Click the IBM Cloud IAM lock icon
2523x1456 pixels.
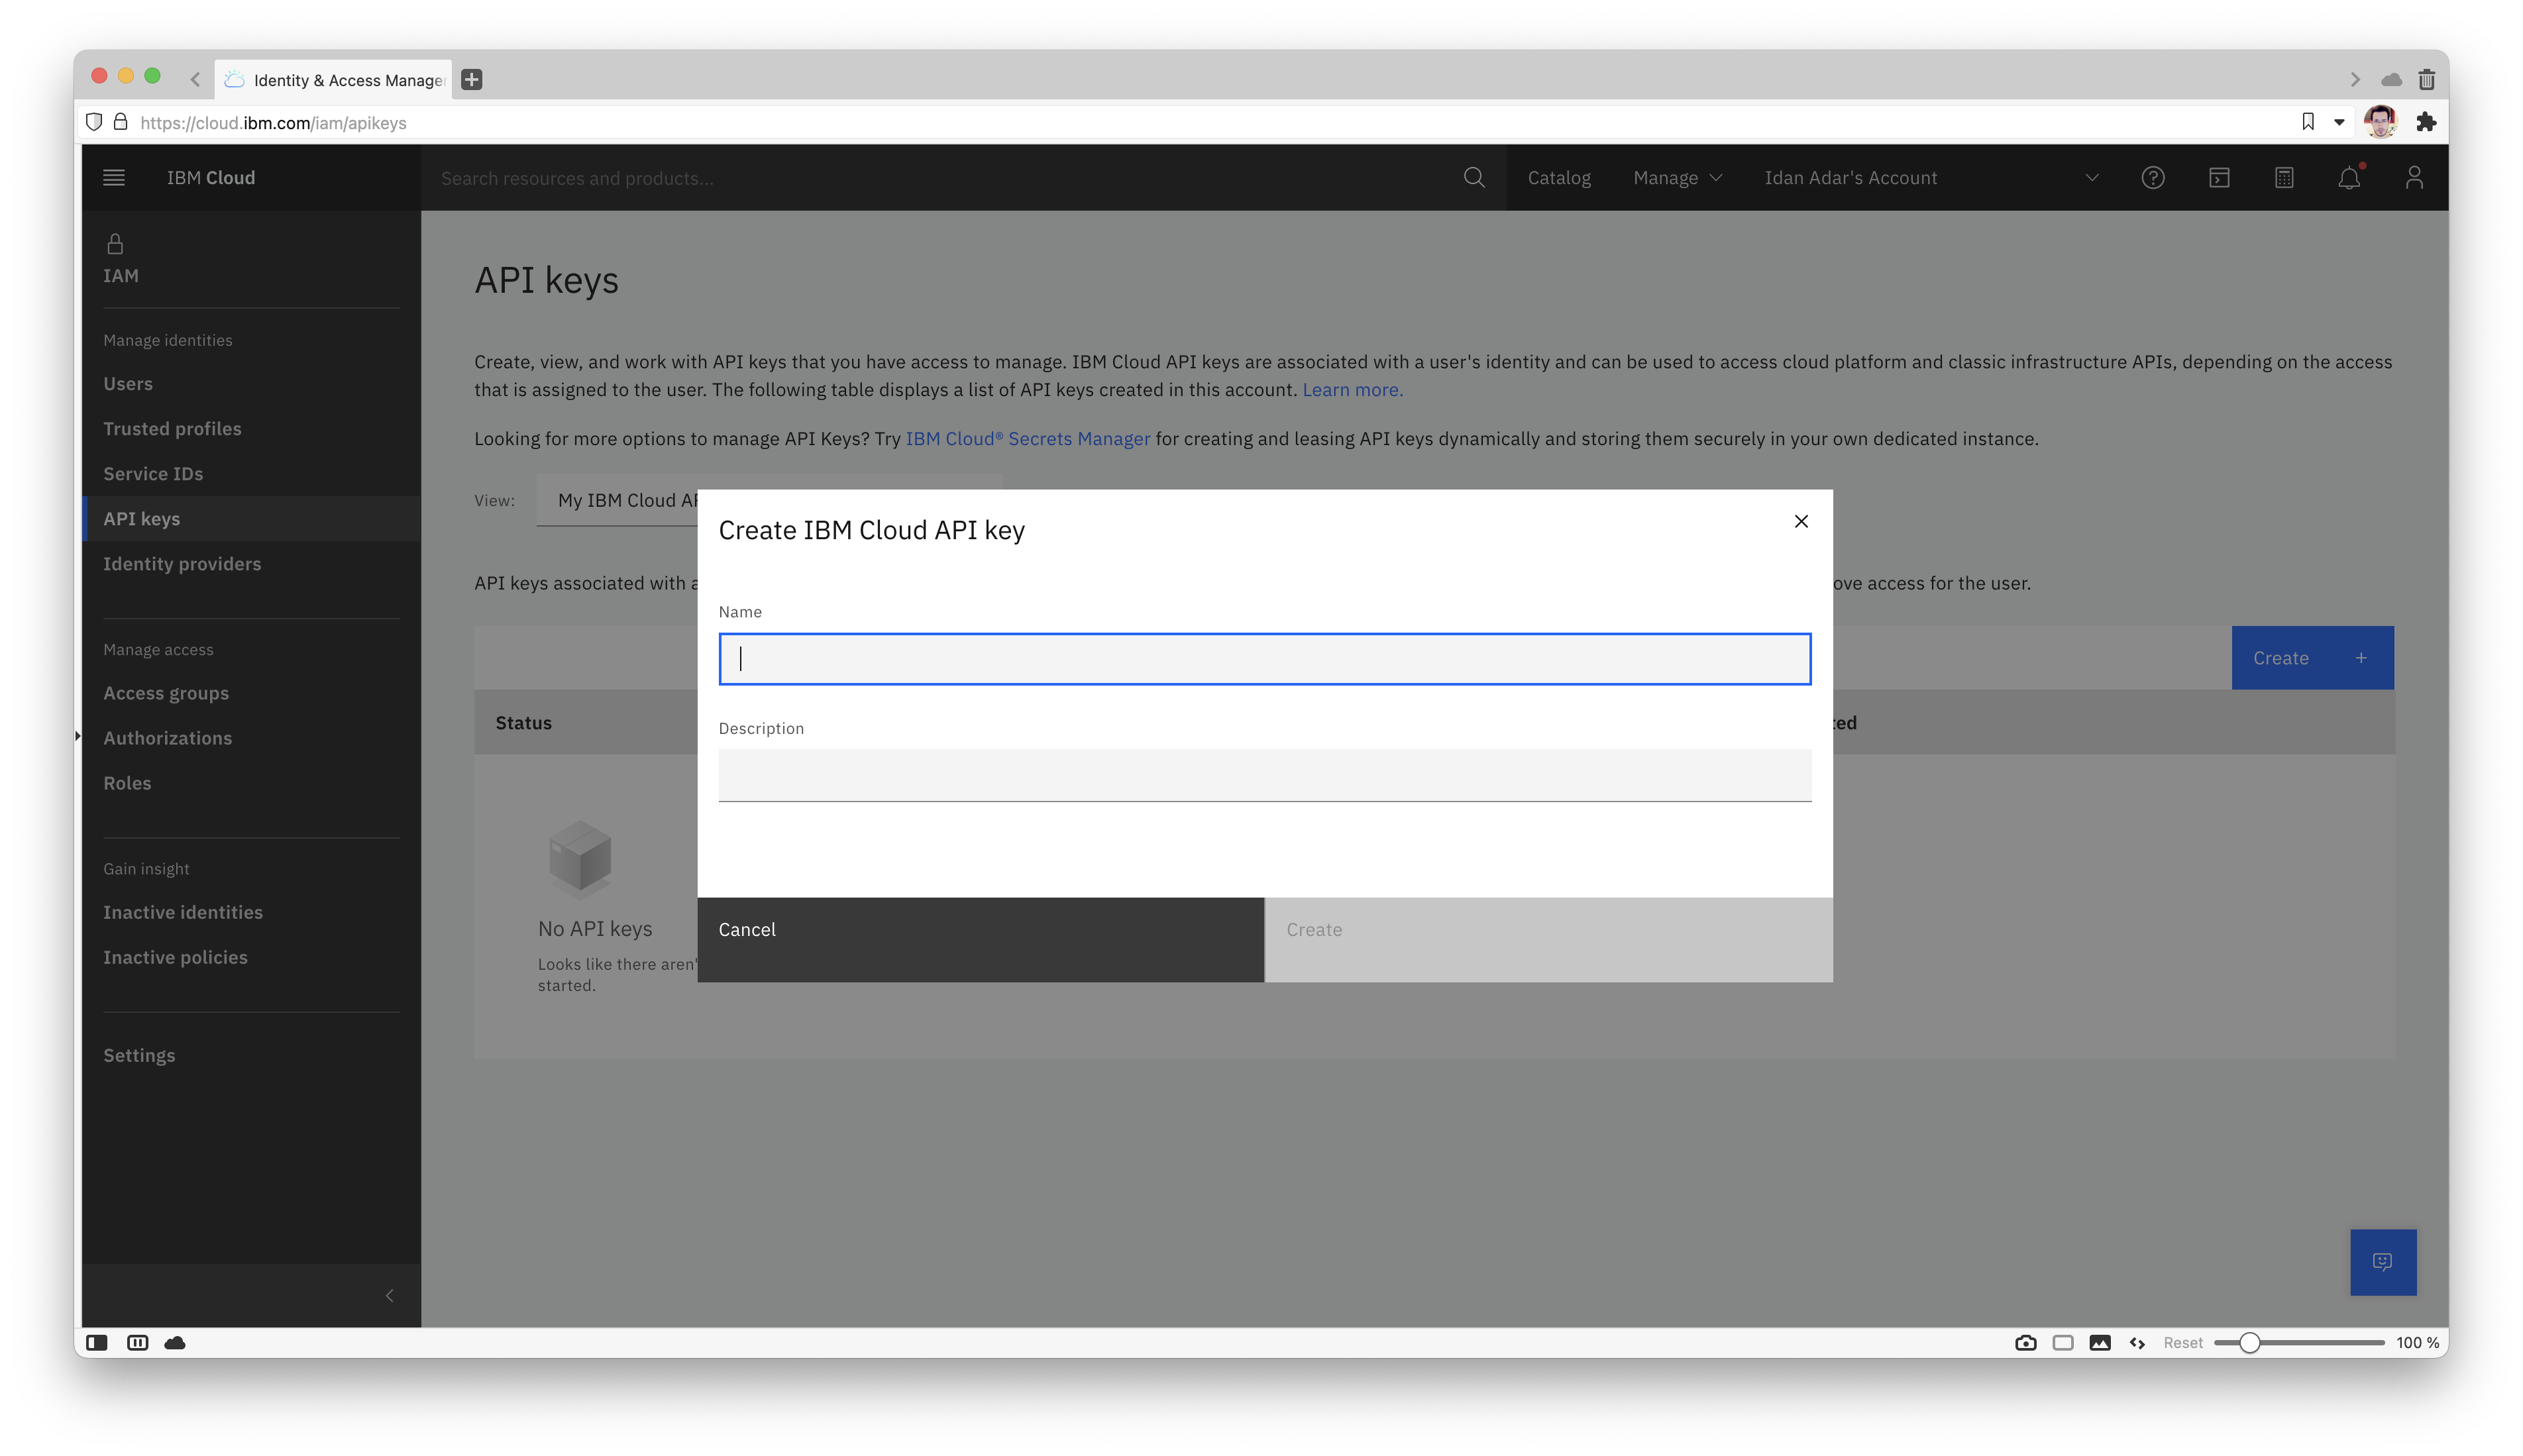coord(115,242)
